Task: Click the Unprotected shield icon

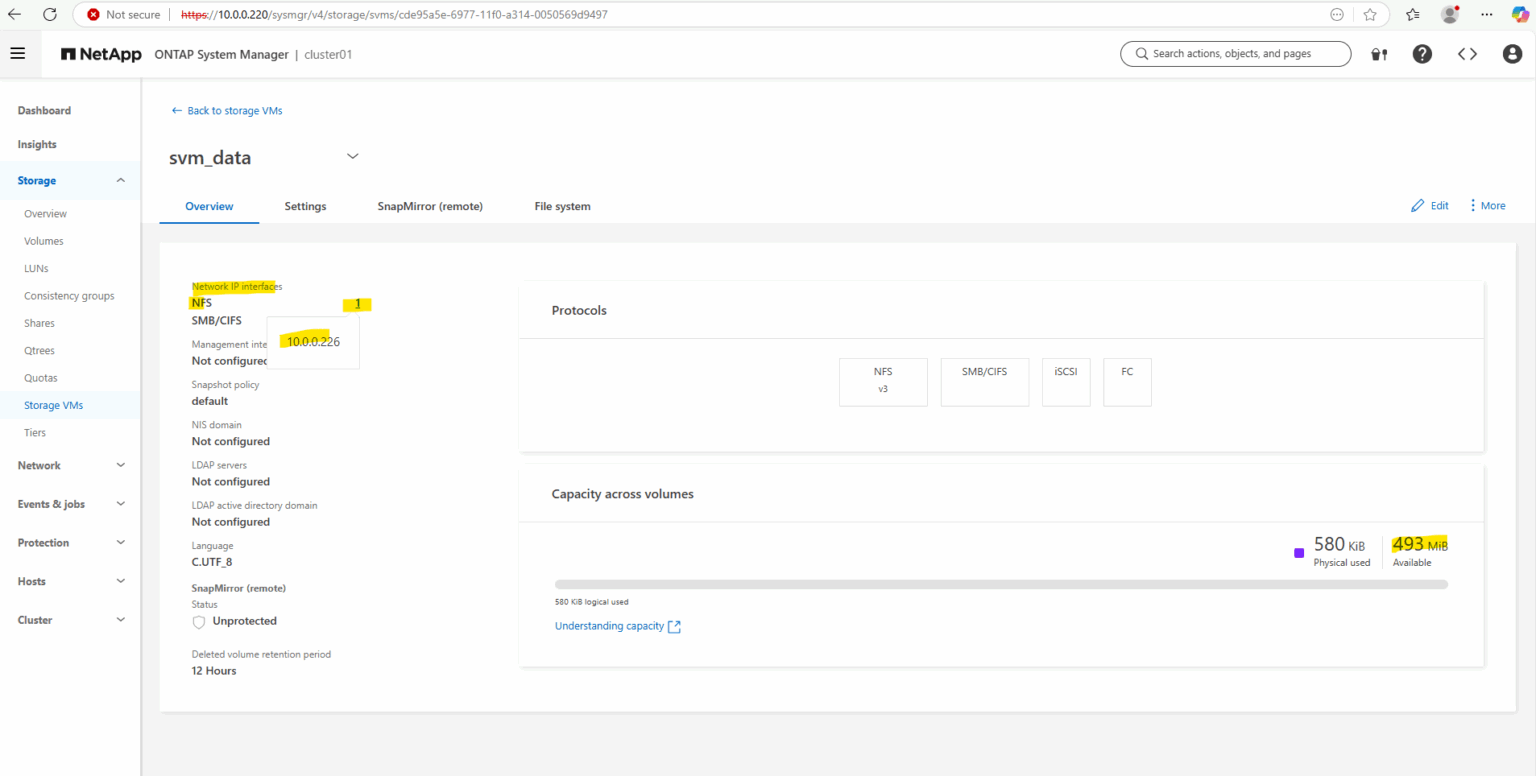Action: pyautogui.click(x=199, y=622)
